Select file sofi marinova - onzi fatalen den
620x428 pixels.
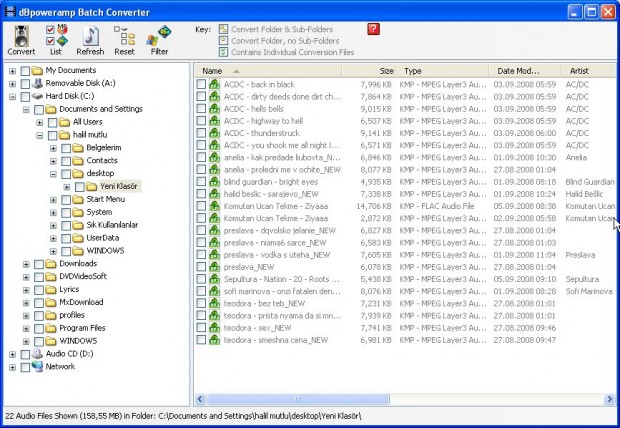(x=282, y=291)
